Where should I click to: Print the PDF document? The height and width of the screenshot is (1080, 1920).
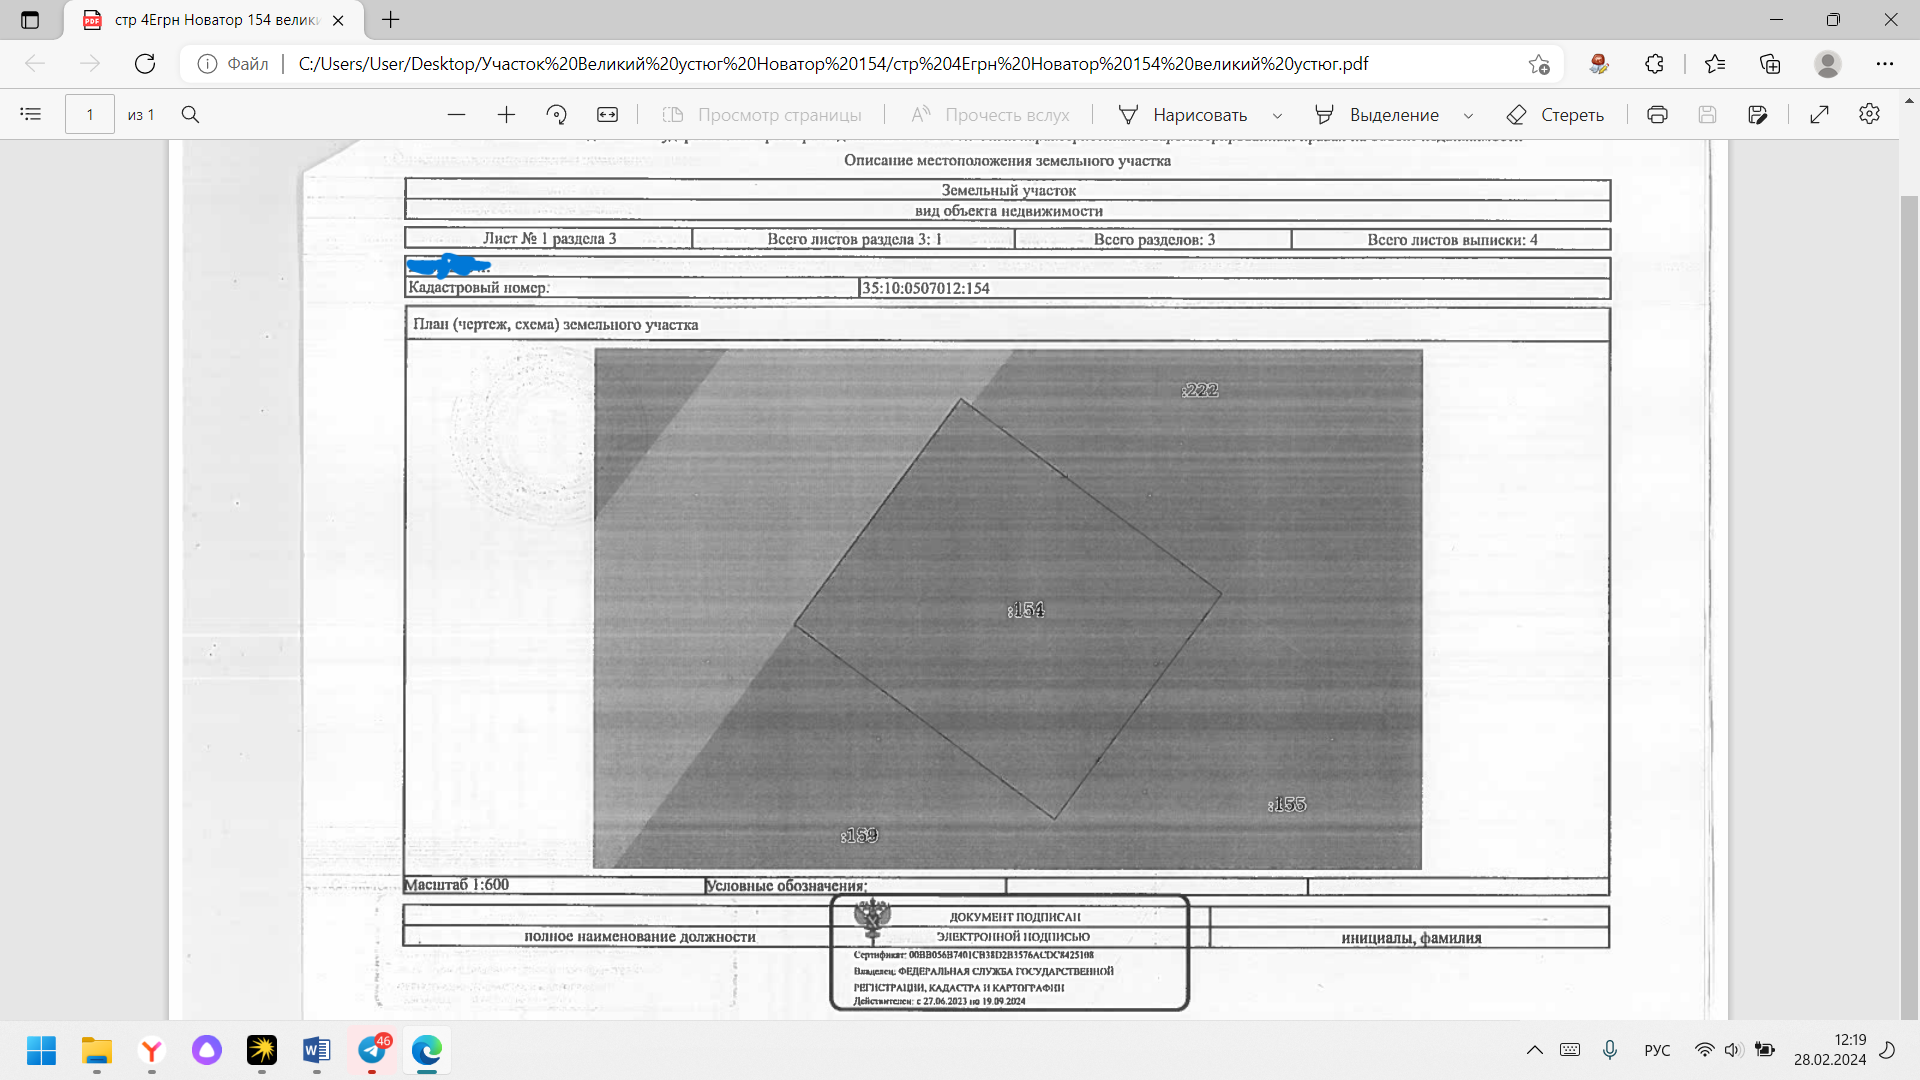pos(1657,115)
